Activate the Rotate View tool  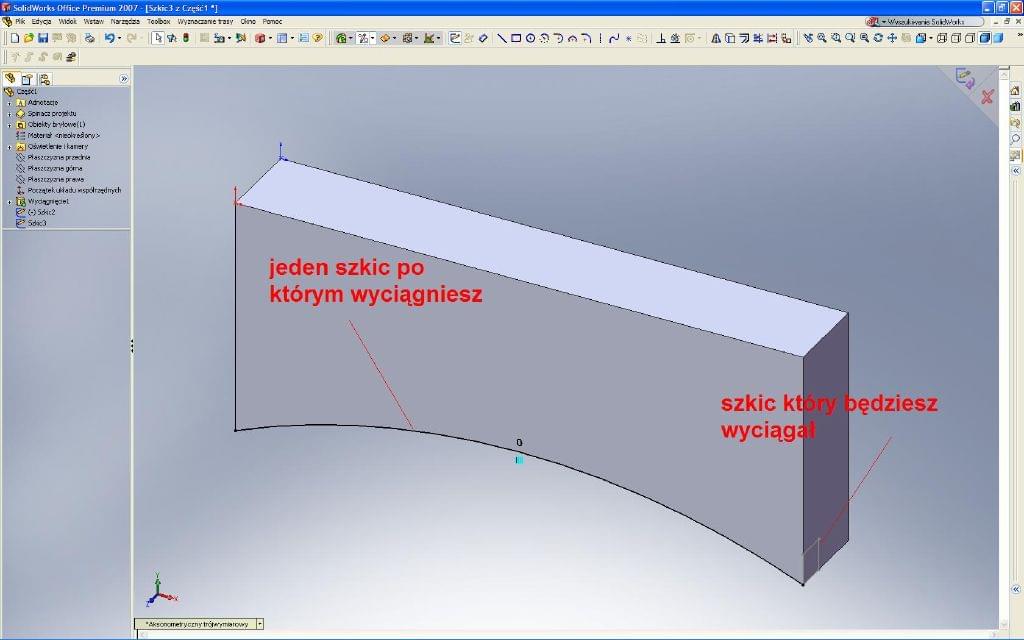pos(878,39)
